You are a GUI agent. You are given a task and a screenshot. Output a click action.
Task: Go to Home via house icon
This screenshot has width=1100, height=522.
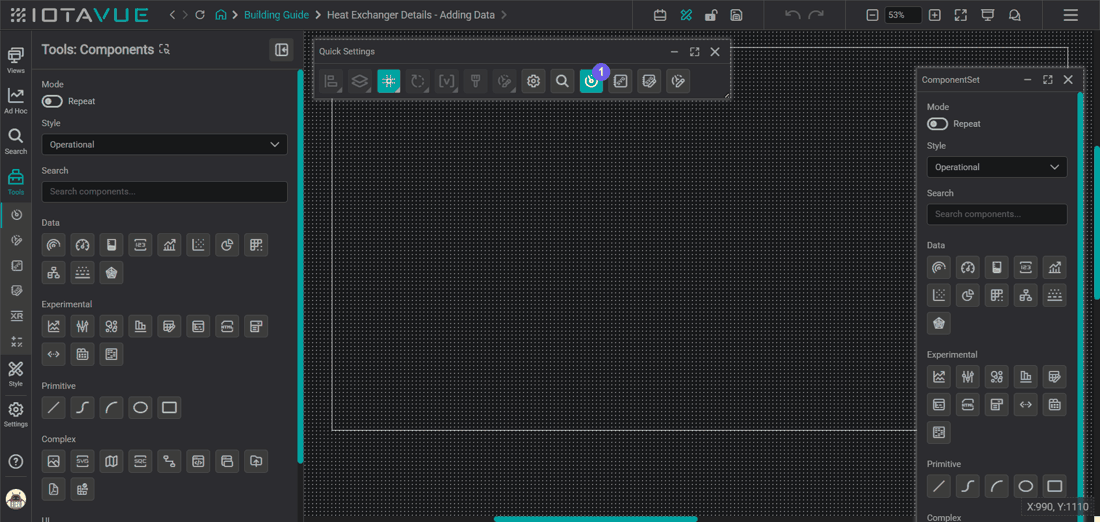pos(221,15)
